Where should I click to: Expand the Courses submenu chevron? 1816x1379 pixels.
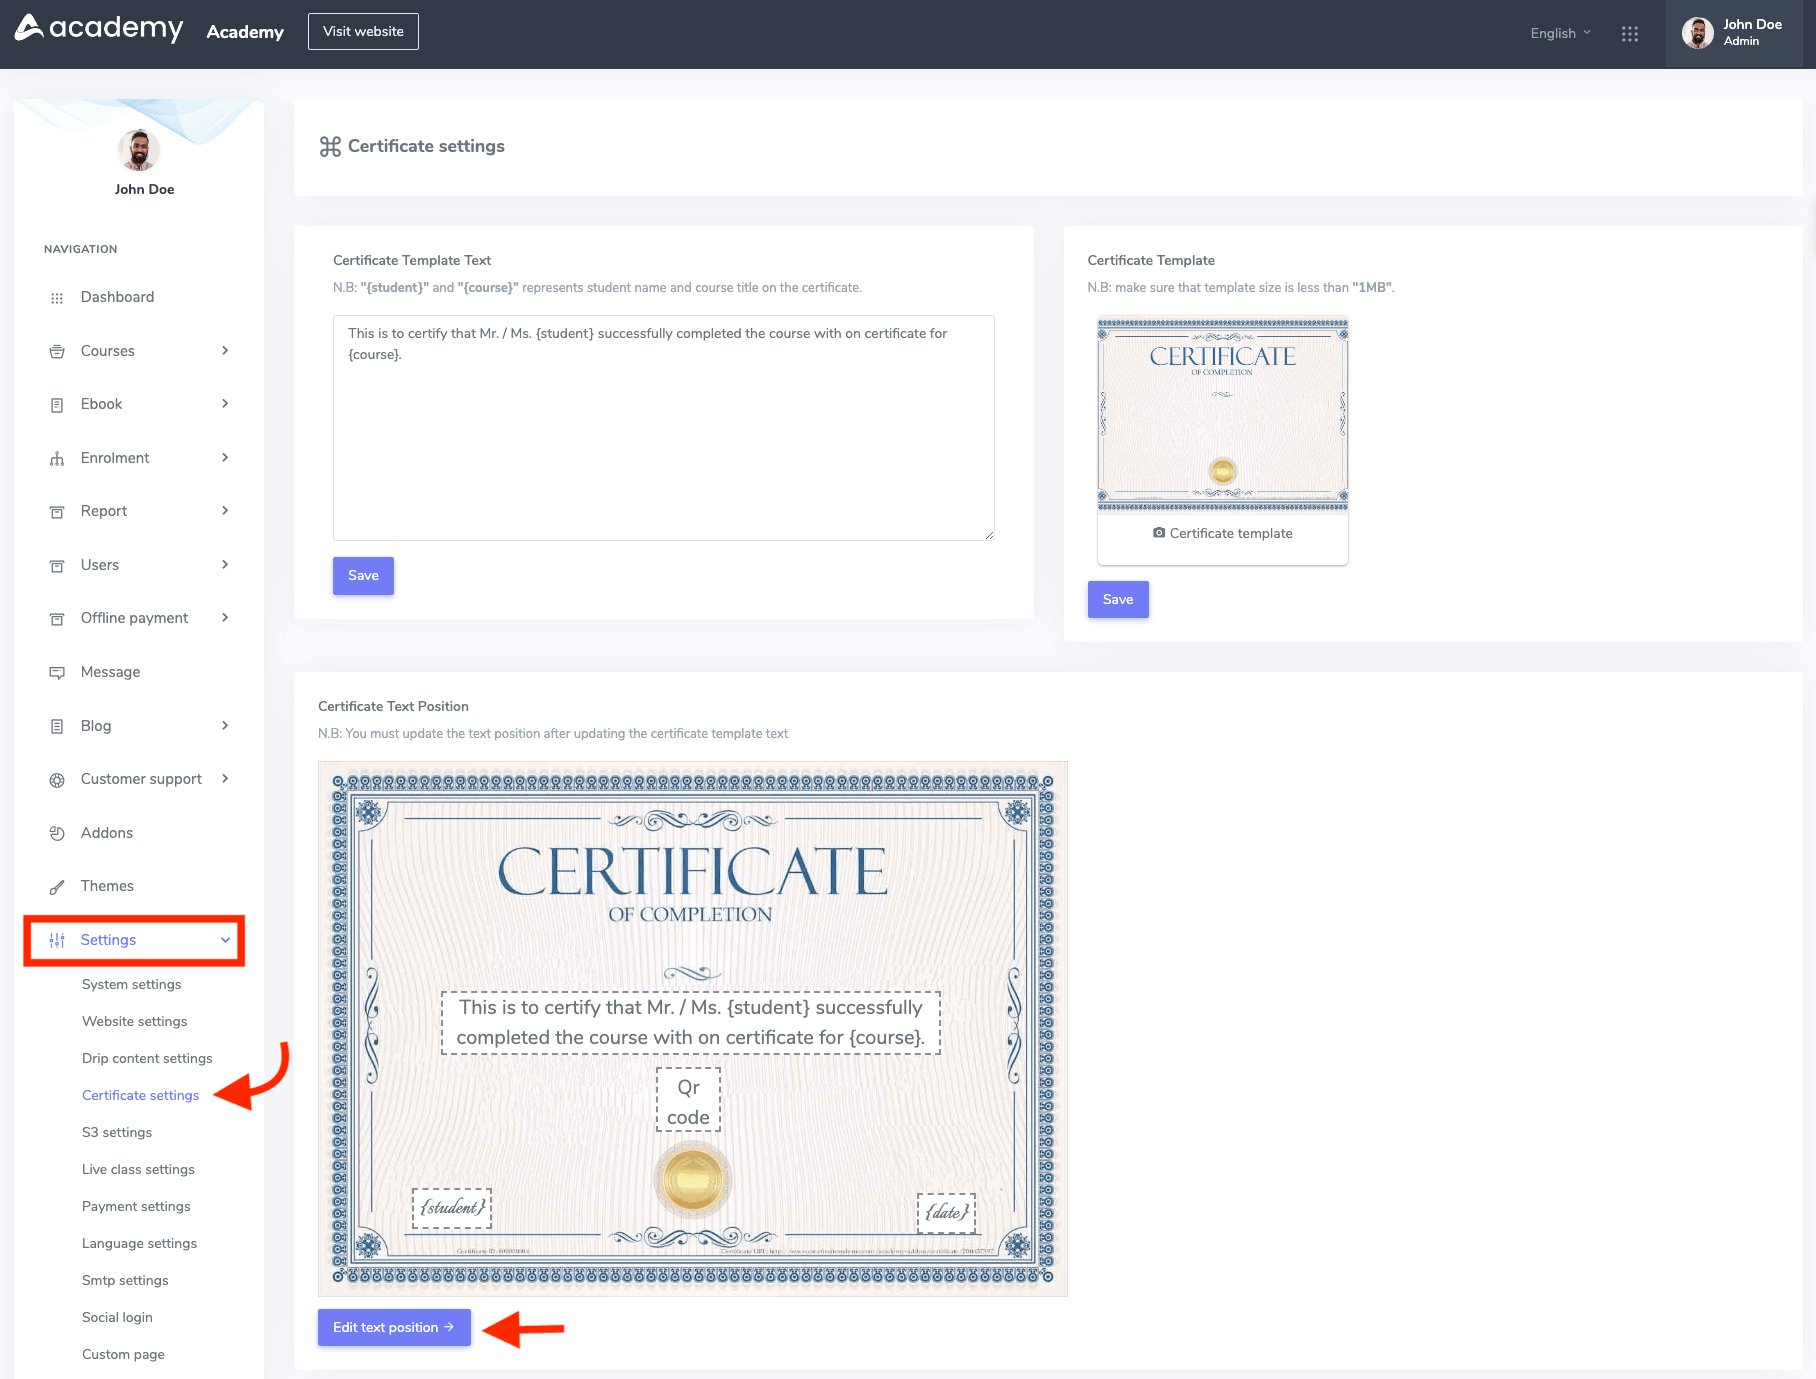[225, 350]
